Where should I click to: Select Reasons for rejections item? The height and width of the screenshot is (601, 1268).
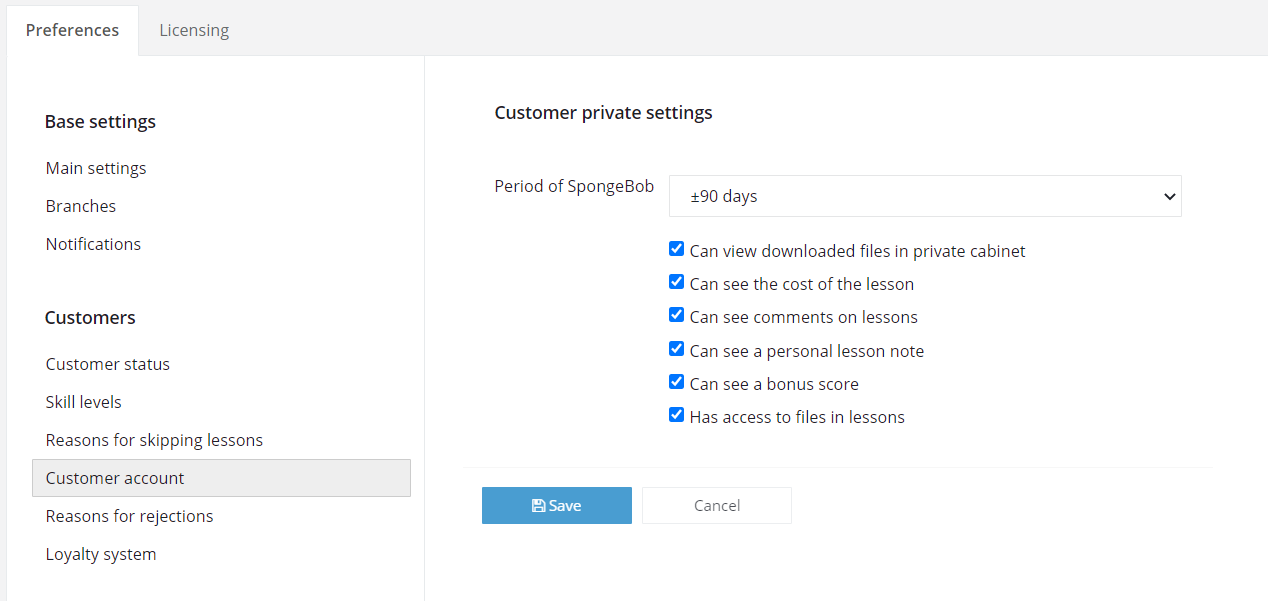click(129, 516)
